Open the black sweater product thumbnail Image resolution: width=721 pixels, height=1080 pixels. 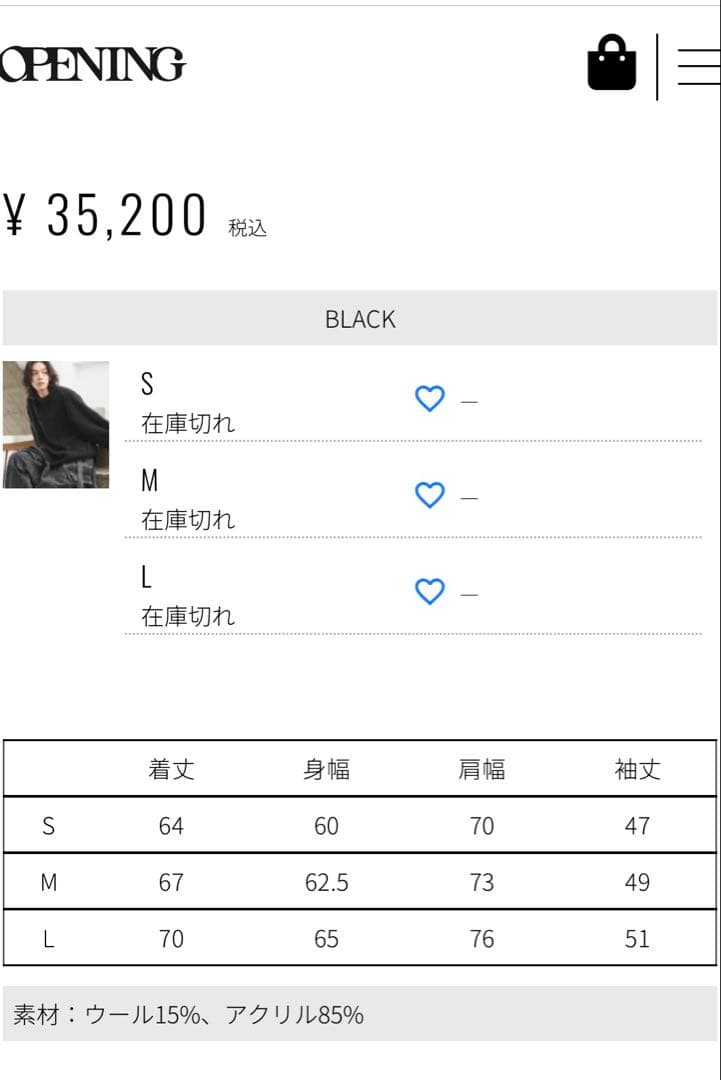coord(56,424)
